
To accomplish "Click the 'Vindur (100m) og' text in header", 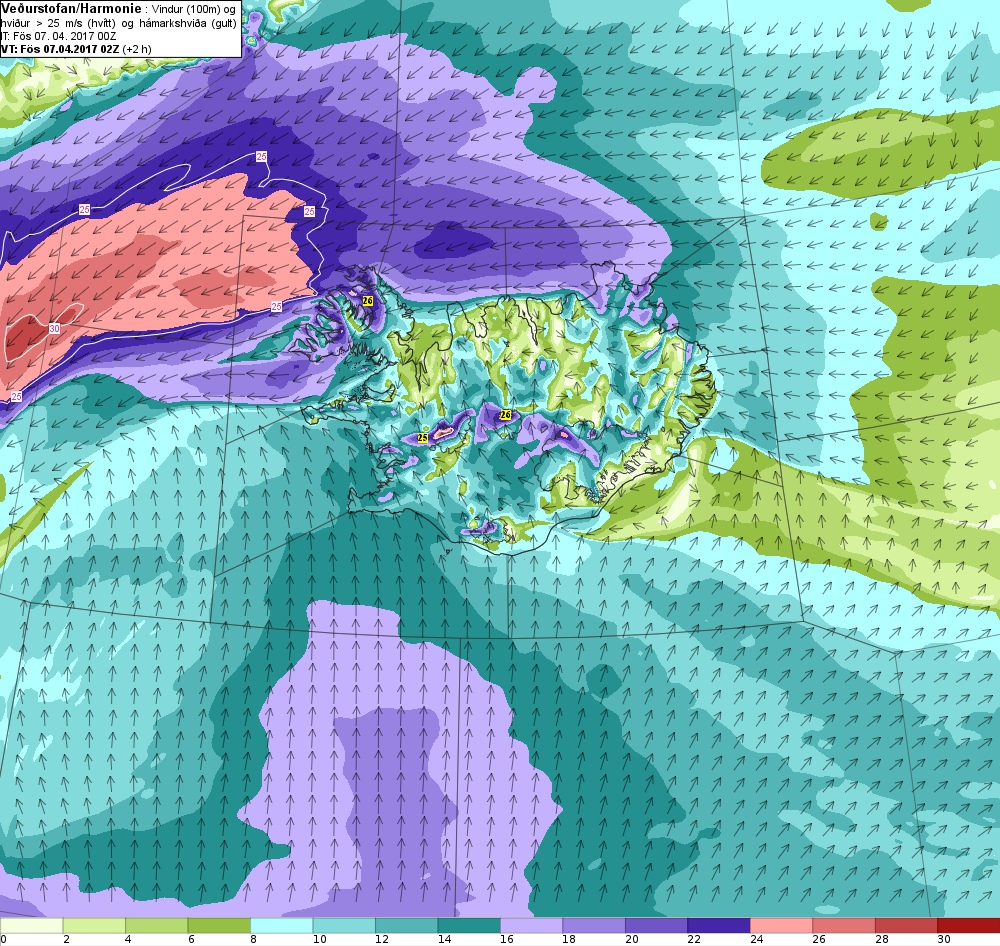I will point(194,9).
